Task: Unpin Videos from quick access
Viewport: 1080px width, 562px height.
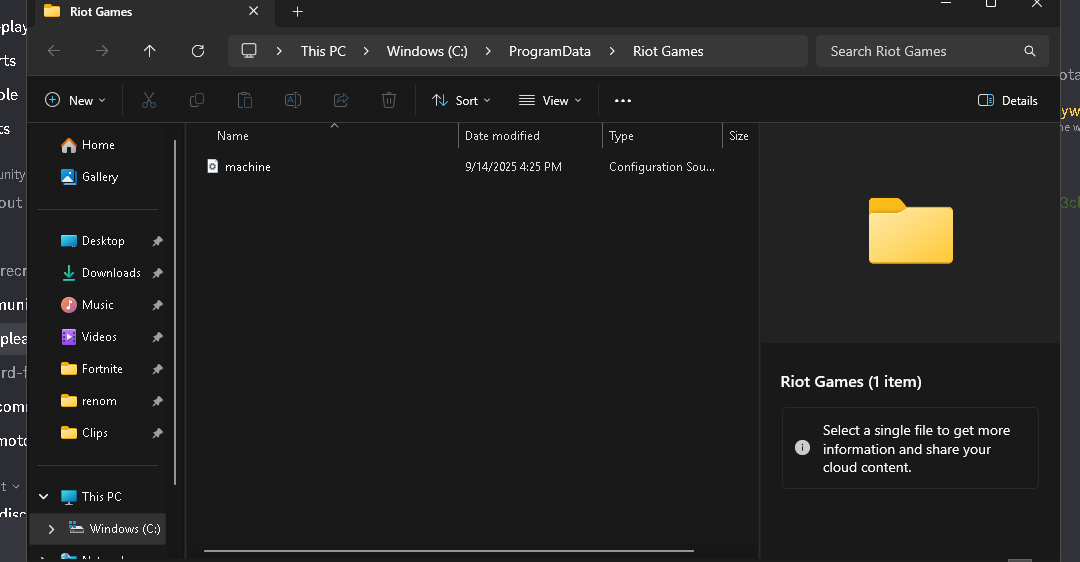Action: 158,337
